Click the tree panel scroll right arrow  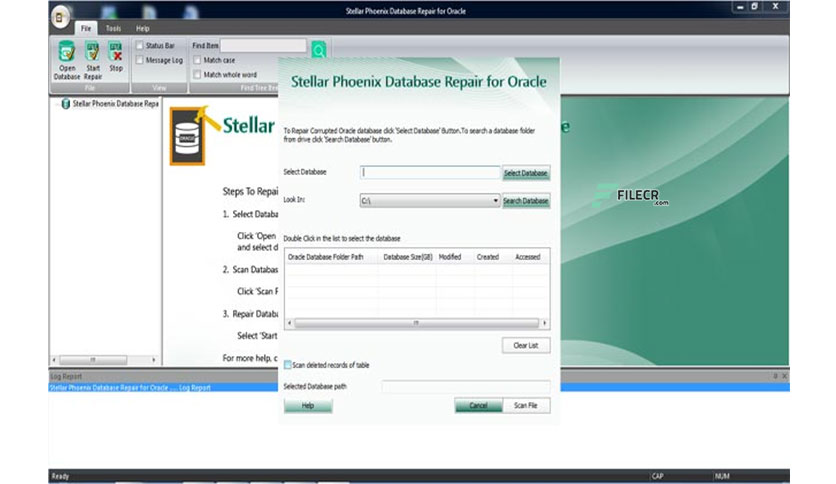(154, 360)
